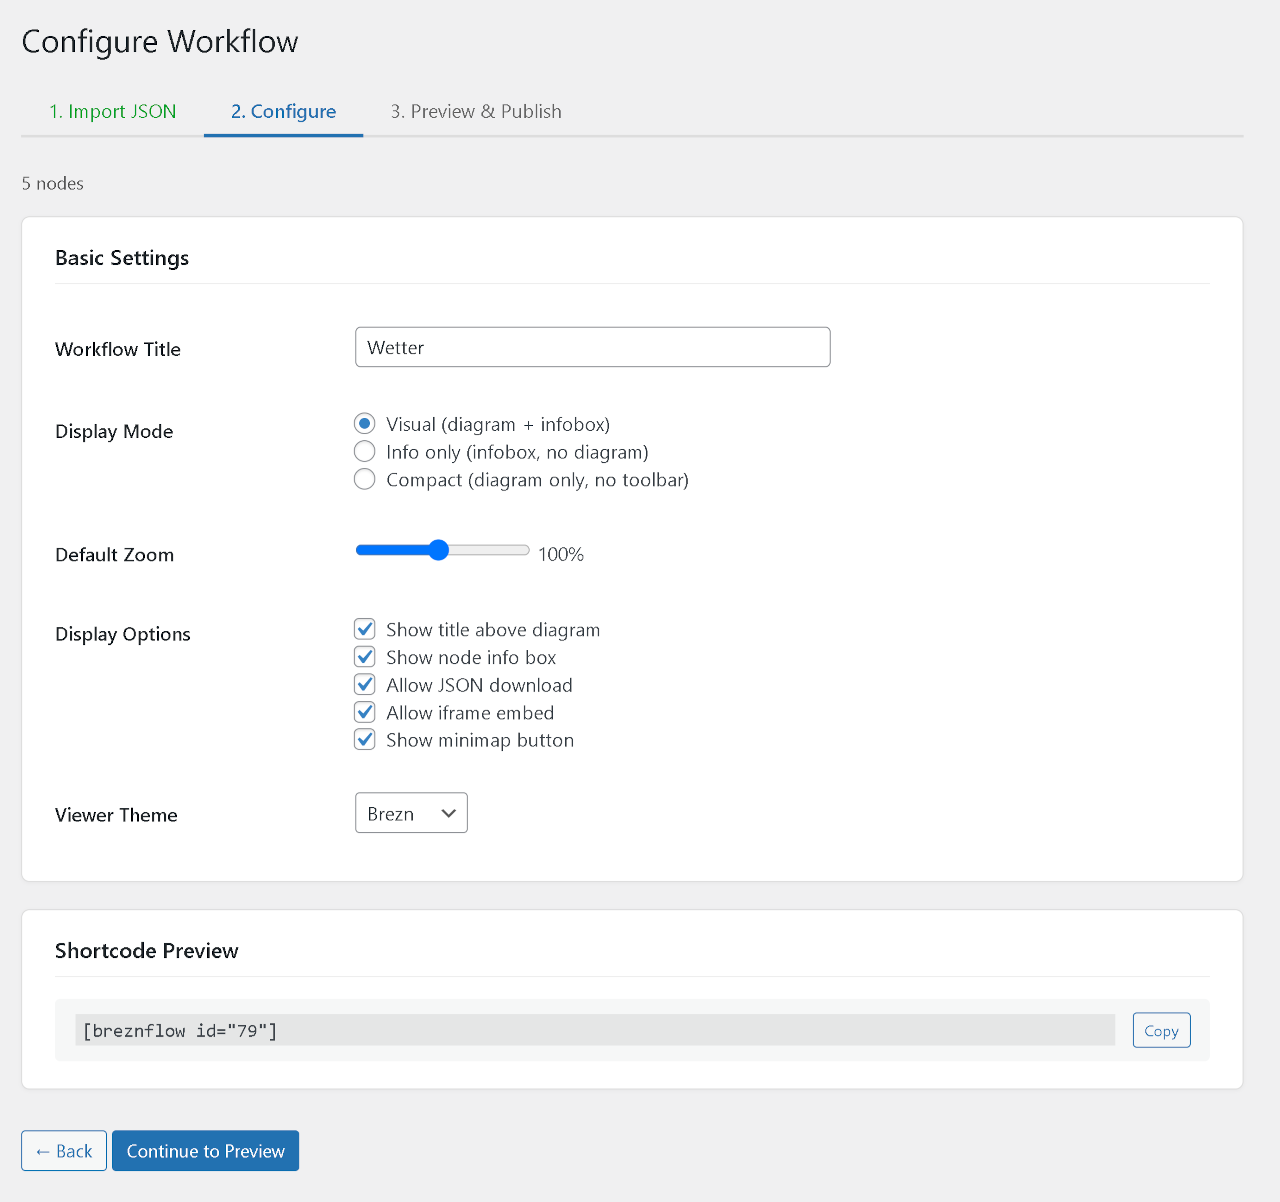Select the Info only display mode
Screen dimensions: 1280x1202
coord(365,451)
